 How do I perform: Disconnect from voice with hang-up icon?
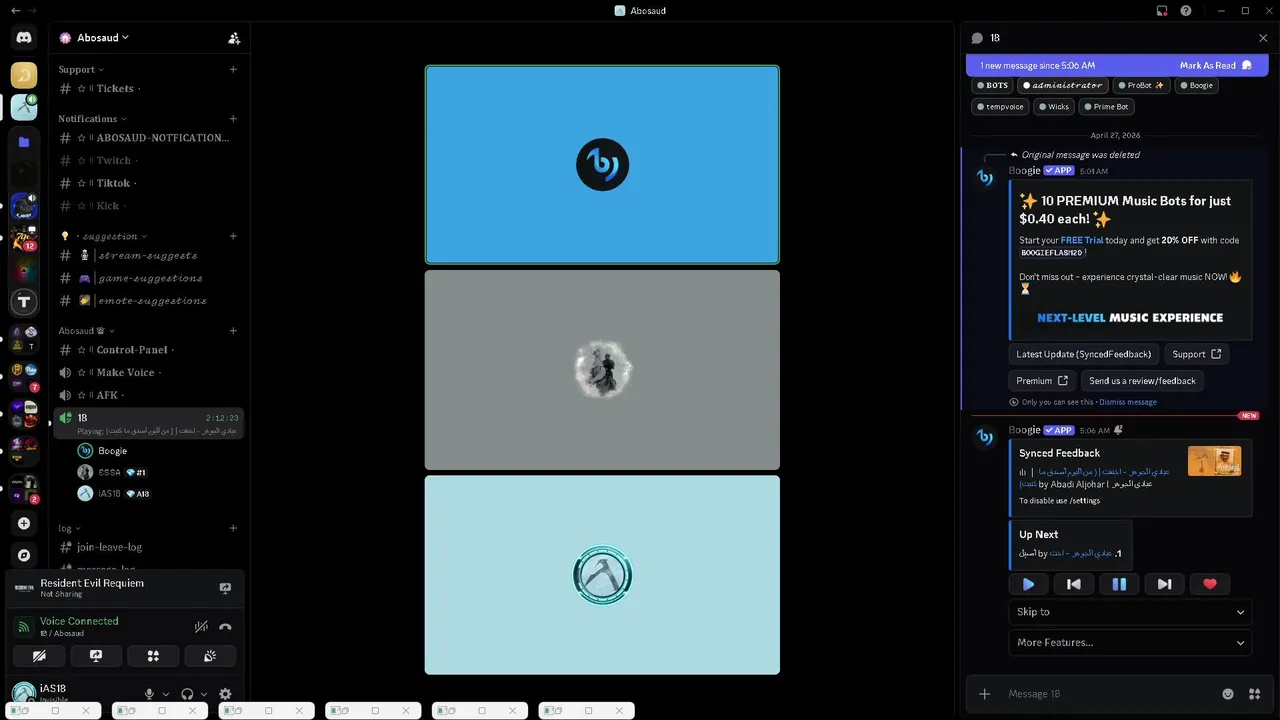[225, 627]
